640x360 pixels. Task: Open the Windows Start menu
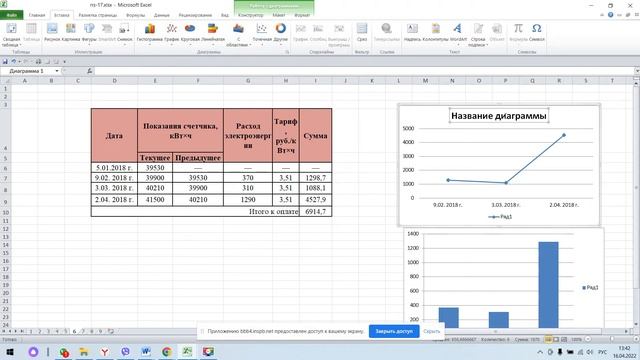tap(10, 352)
